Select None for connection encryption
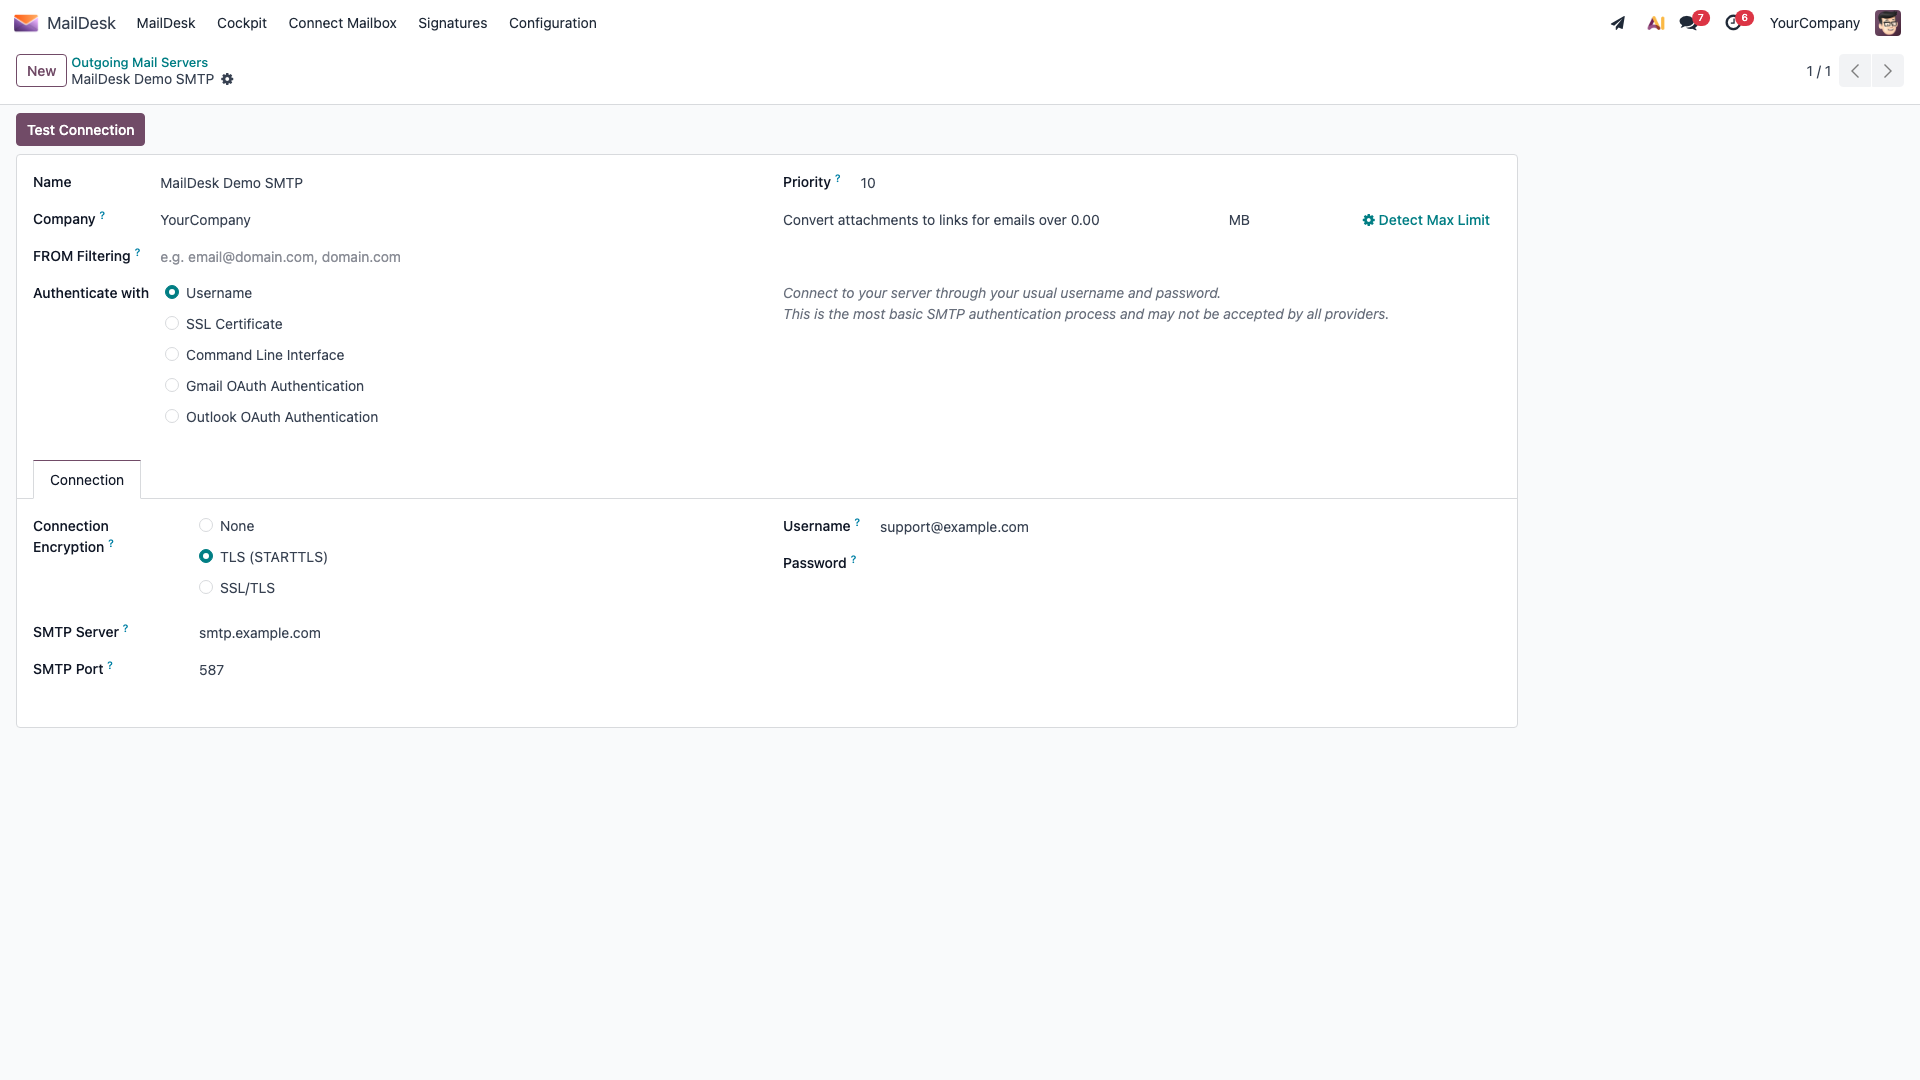This screenshot has width=1920, height=1080. pos(206,526)
